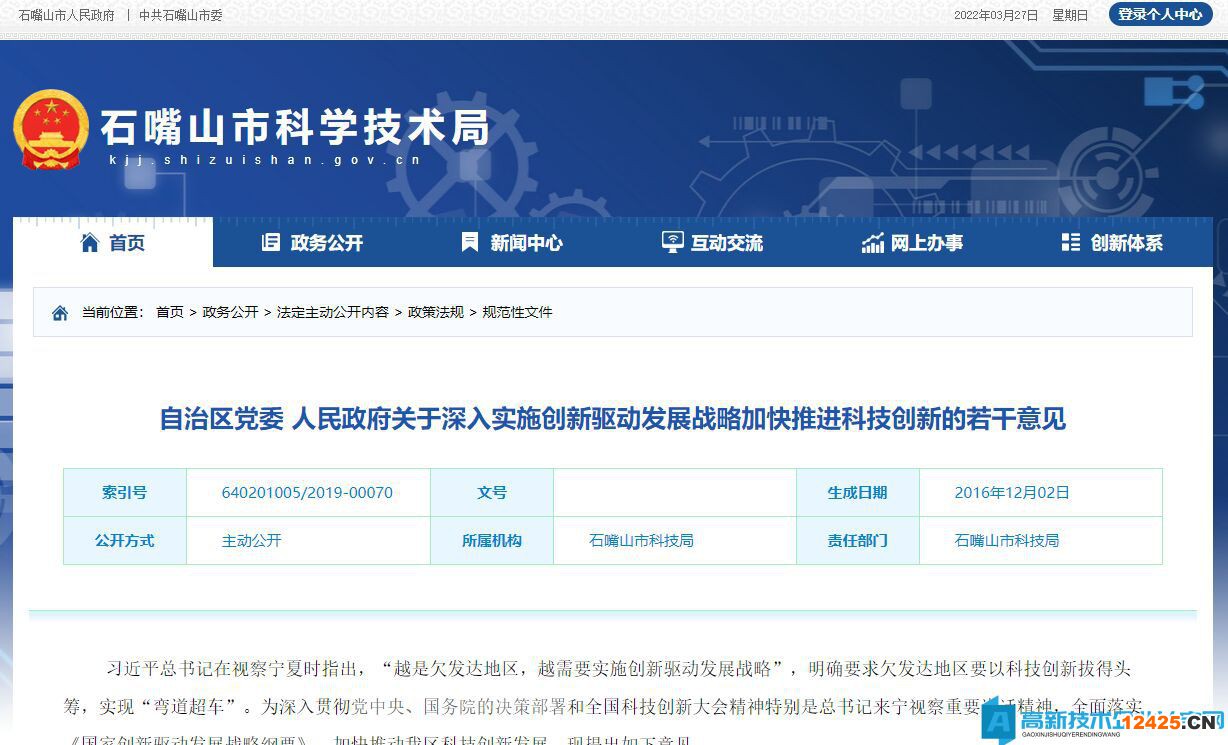Select 法定主动公开内容 in breadcrumb
1228x745 pixels.
333,312
